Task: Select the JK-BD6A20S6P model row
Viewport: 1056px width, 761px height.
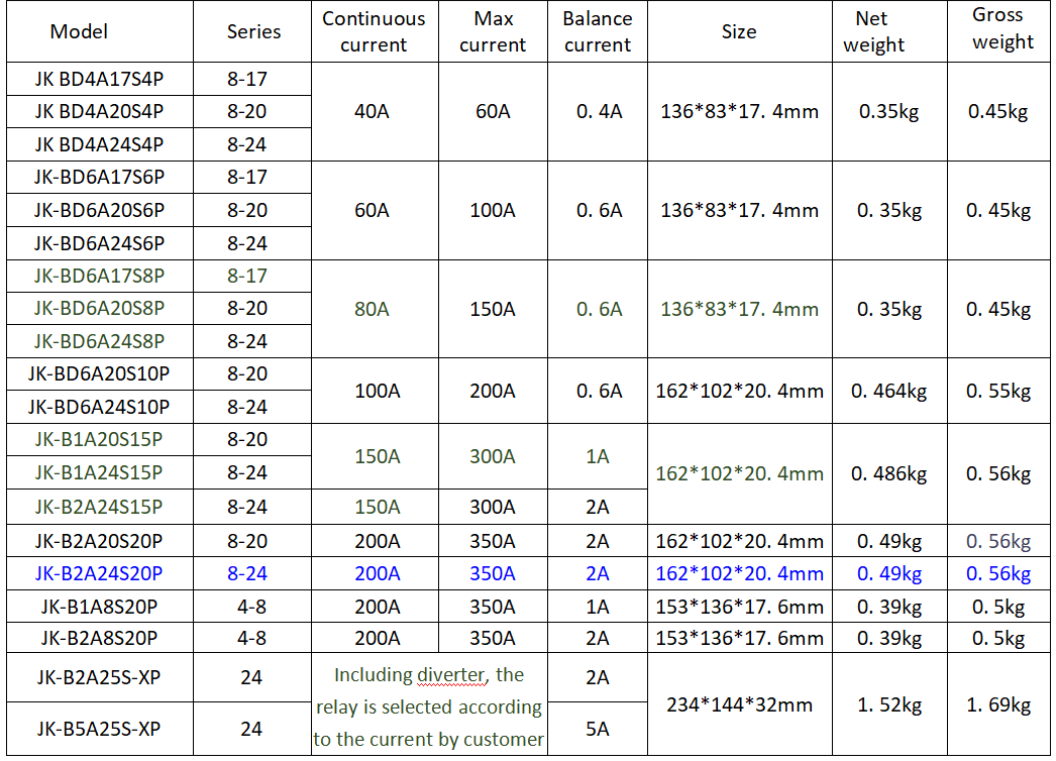Action: 99,210
